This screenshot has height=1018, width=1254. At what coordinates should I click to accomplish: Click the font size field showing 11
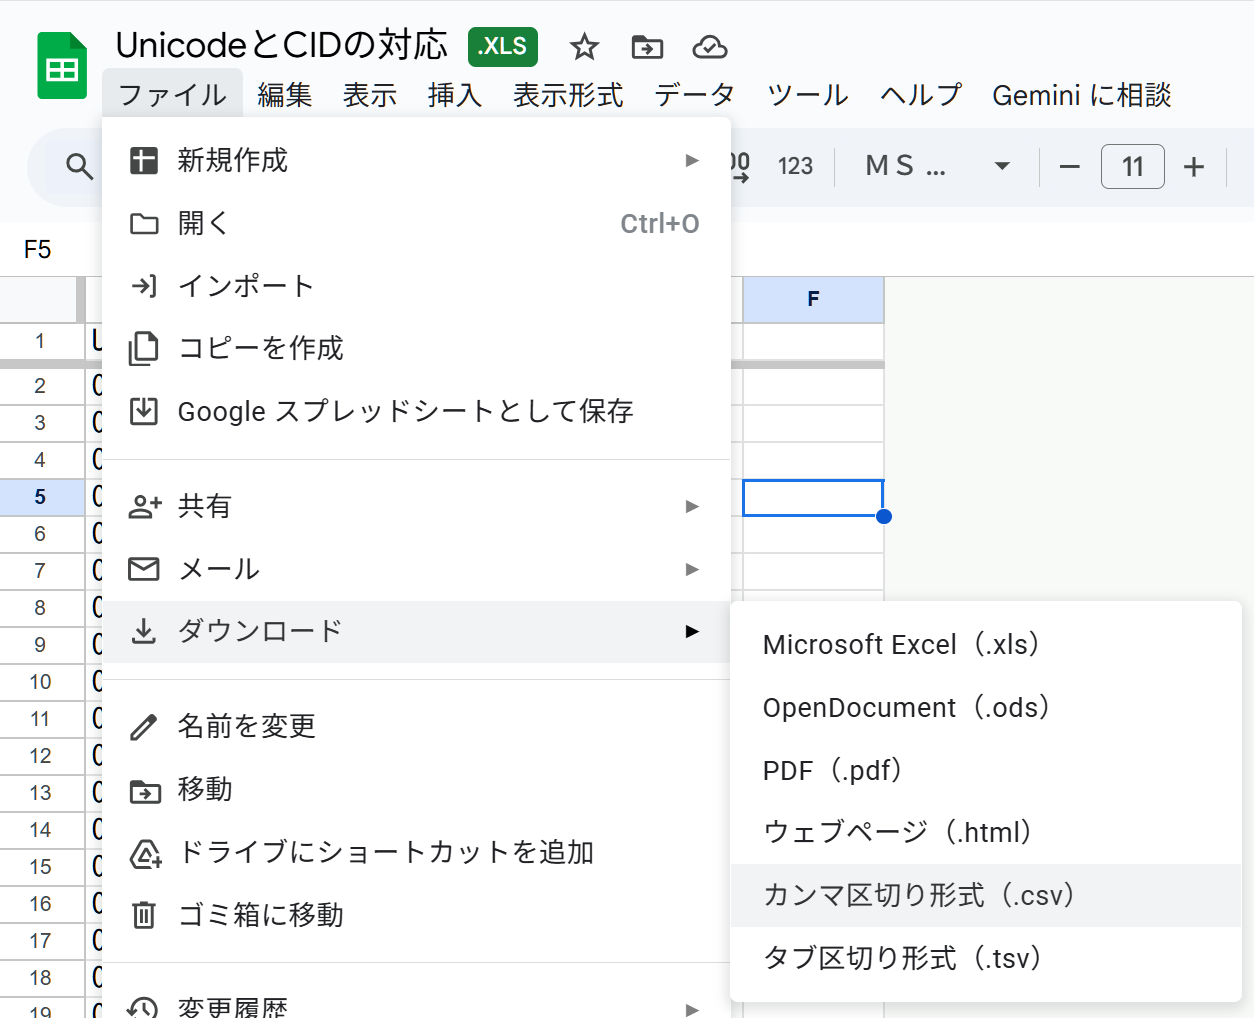click(x=1132, y=166)
